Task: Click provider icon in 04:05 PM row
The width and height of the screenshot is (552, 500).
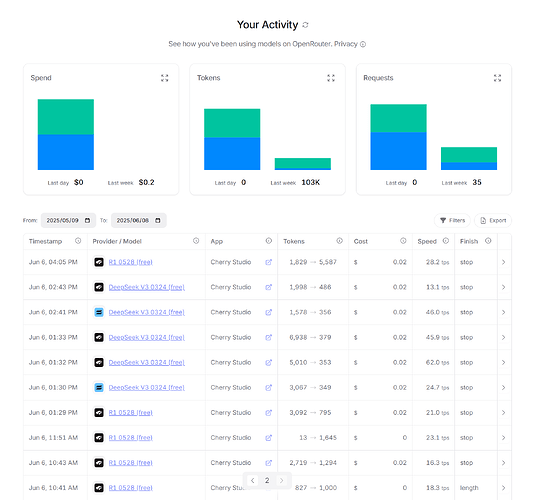Action: pyautogui.click(x=99, y=262)
